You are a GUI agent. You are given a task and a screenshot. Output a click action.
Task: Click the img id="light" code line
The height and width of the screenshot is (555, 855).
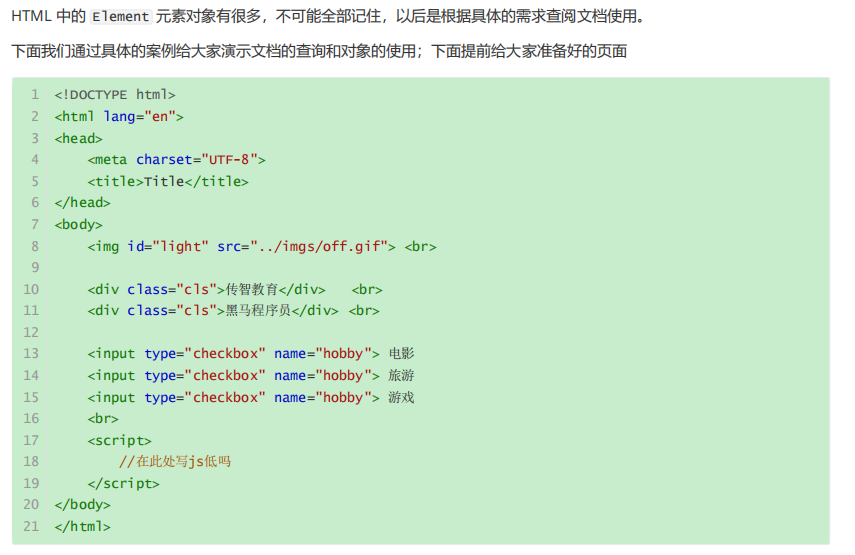click(x=262, y=246)
